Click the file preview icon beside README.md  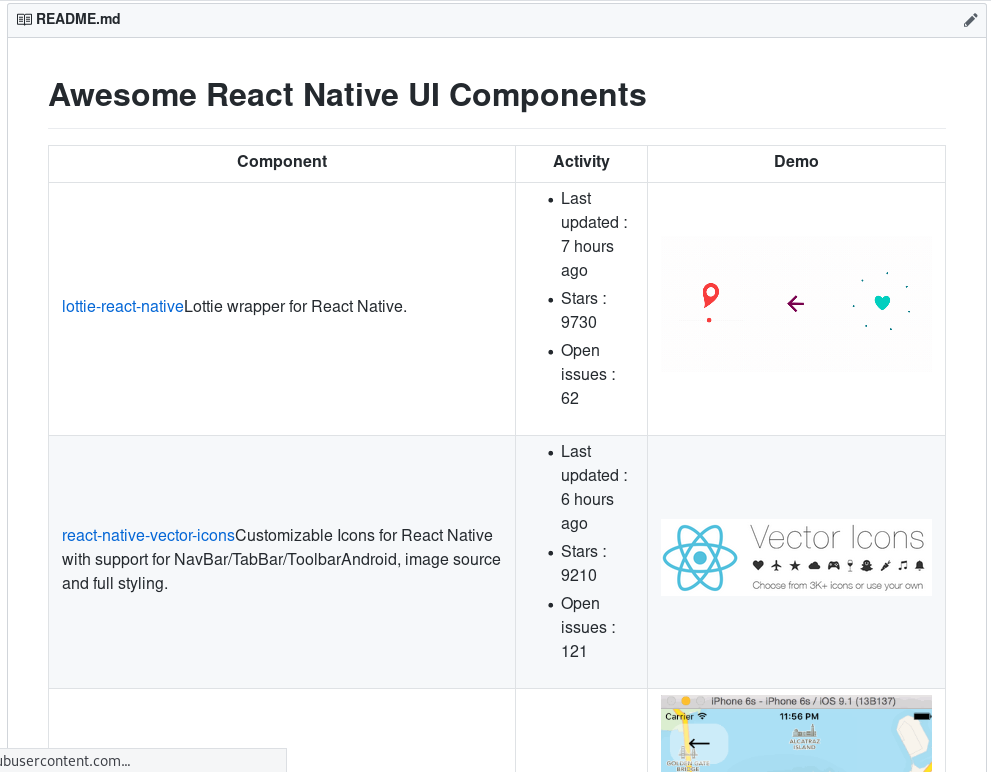[x=23, y=19]
